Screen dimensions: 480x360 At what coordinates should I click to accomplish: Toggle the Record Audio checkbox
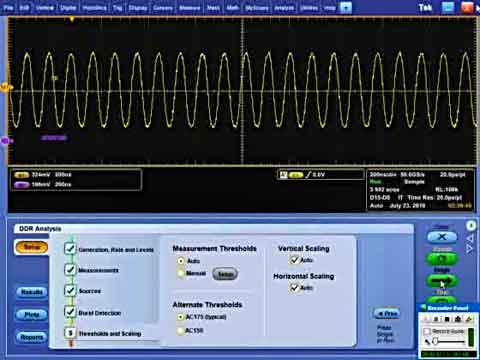click(x=427, y=331)
